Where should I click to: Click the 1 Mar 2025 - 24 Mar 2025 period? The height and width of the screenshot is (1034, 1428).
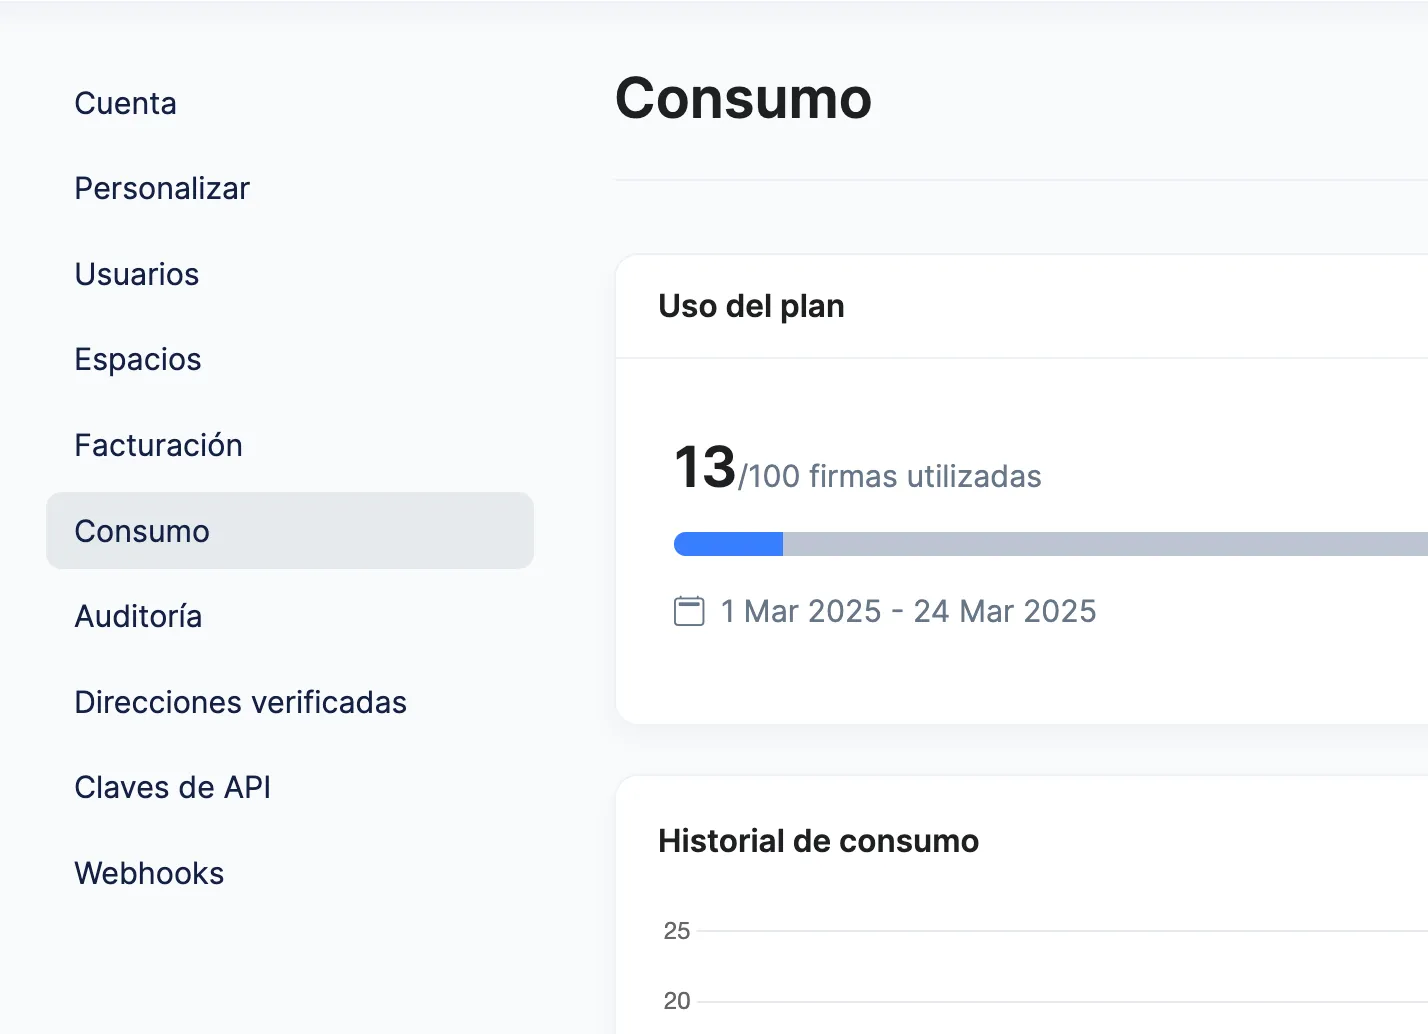coord(908,611)
